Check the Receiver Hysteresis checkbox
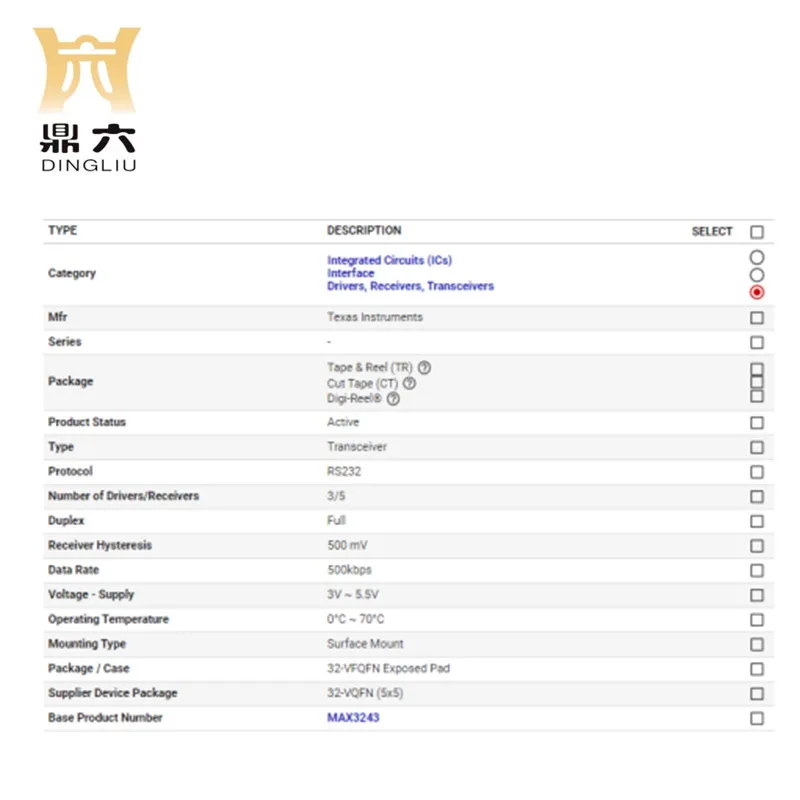800x800 pixels. 757,546
